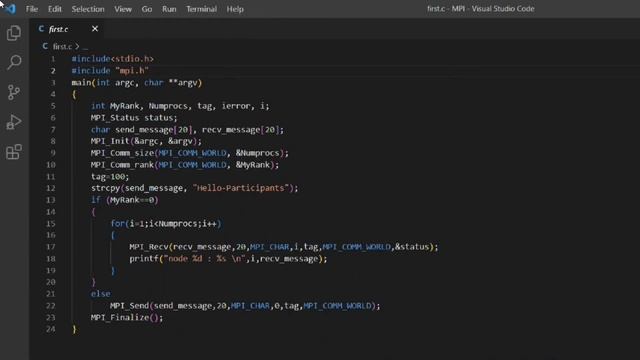Click the C file icon on first.c tab
640x360 pixels.
(x=41, y=29)
